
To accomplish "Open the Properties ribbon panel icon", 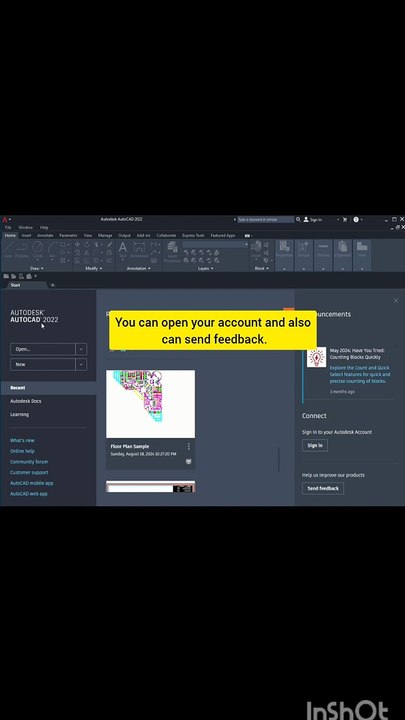I will (x=284, y=250).
